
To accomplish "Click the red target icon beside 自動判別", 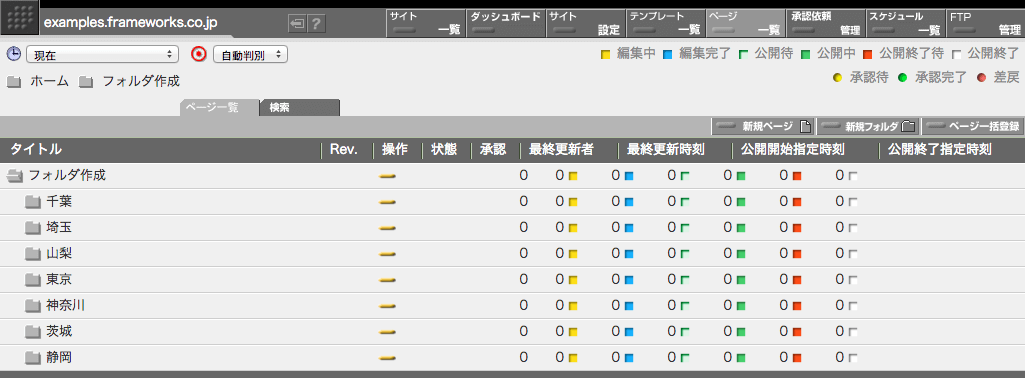I will 199,54.
